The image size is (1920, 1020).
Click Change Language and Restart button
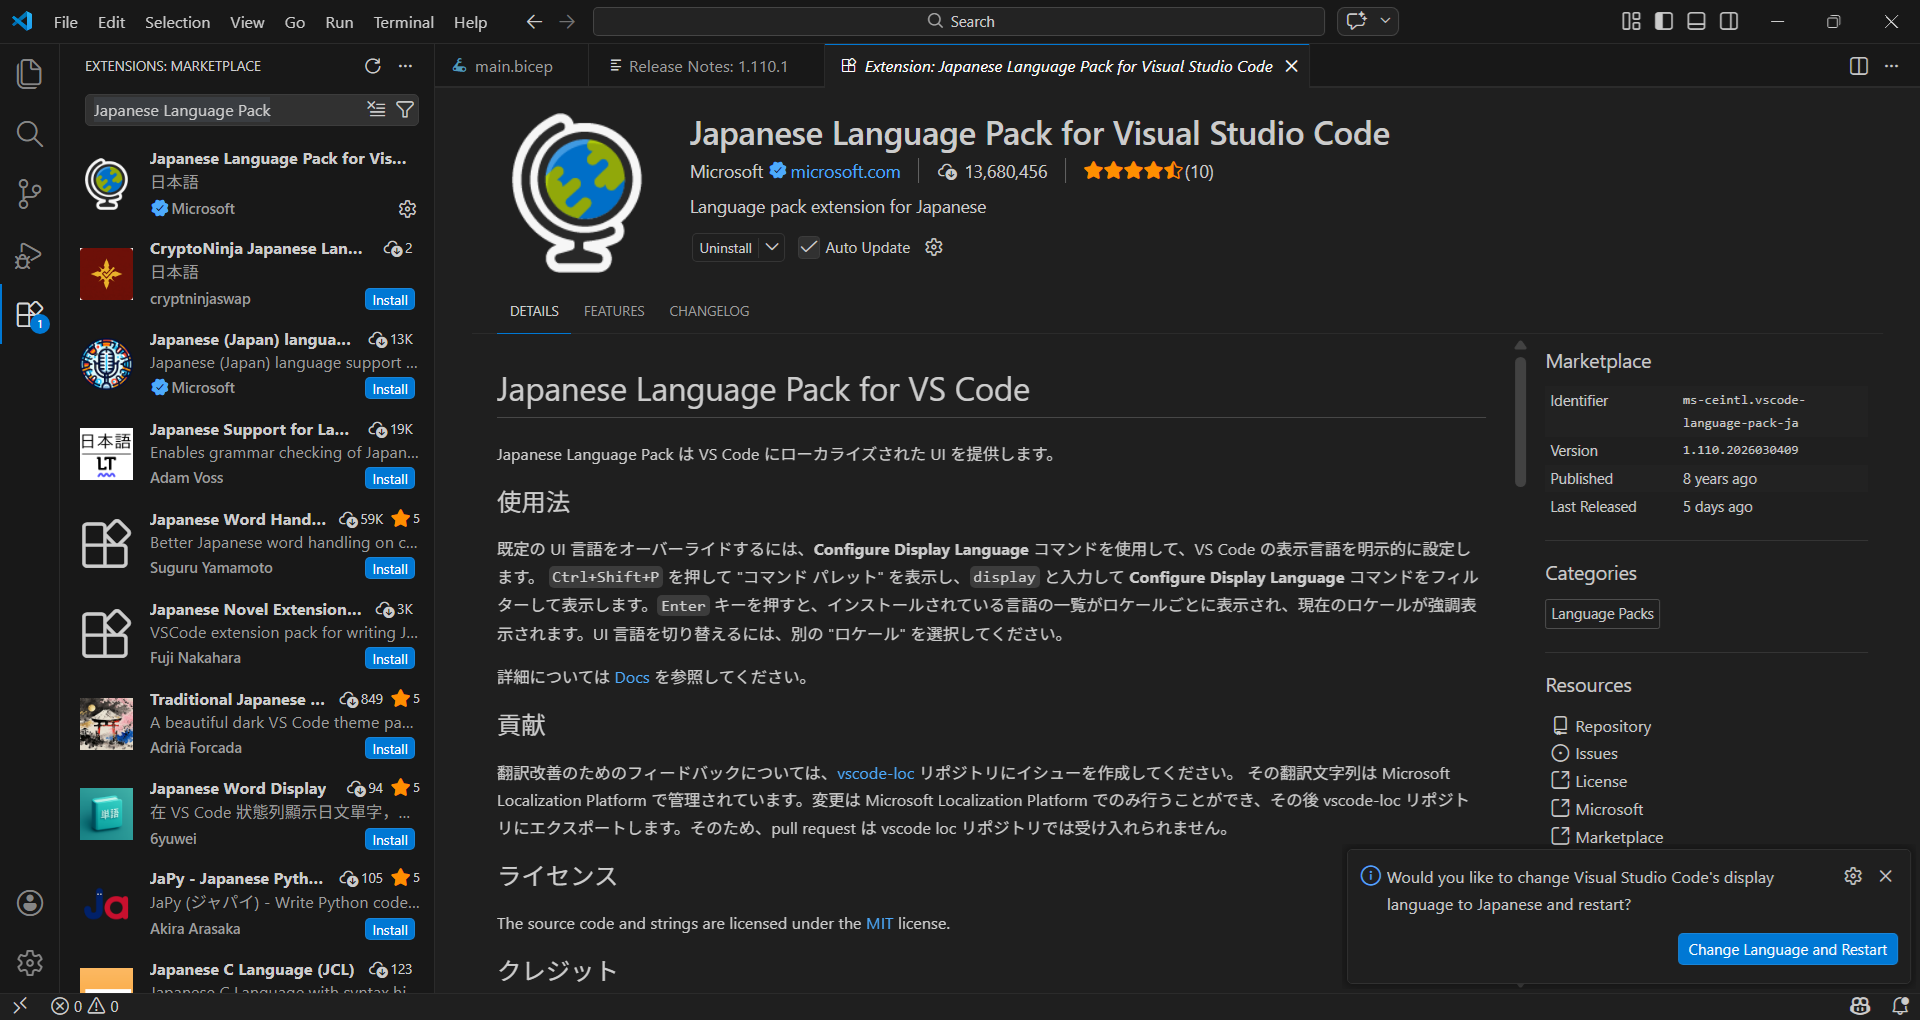click(x=1787, y=950)
